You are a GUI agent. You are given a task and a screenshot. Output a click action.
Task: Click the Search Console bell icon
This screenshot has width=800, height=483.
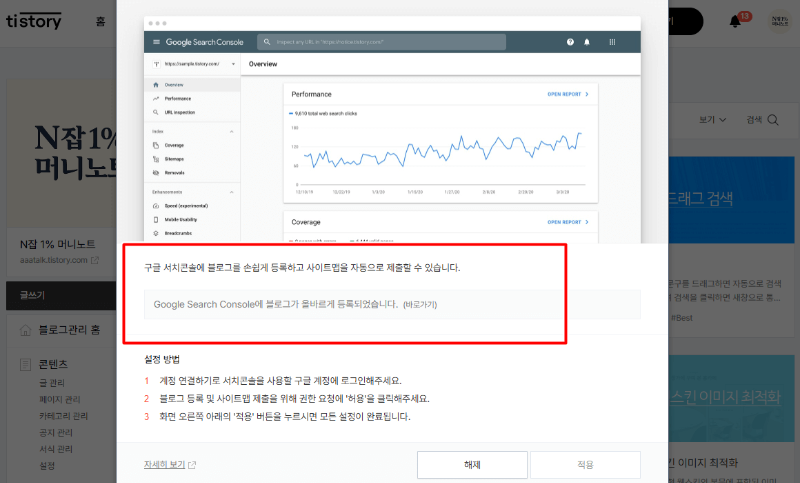[x=587, y=42]
